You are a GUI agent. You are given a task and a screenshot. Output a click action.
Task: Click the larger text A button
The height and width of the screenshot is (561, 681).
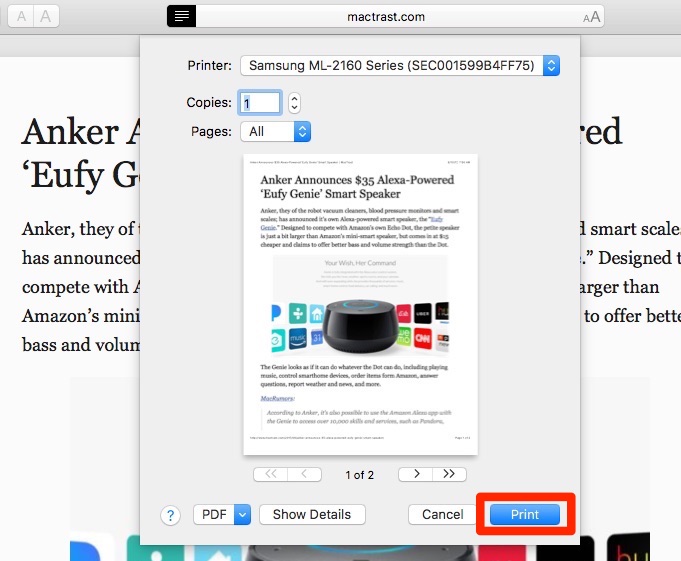pyautogui.click(x=46, y=16)
